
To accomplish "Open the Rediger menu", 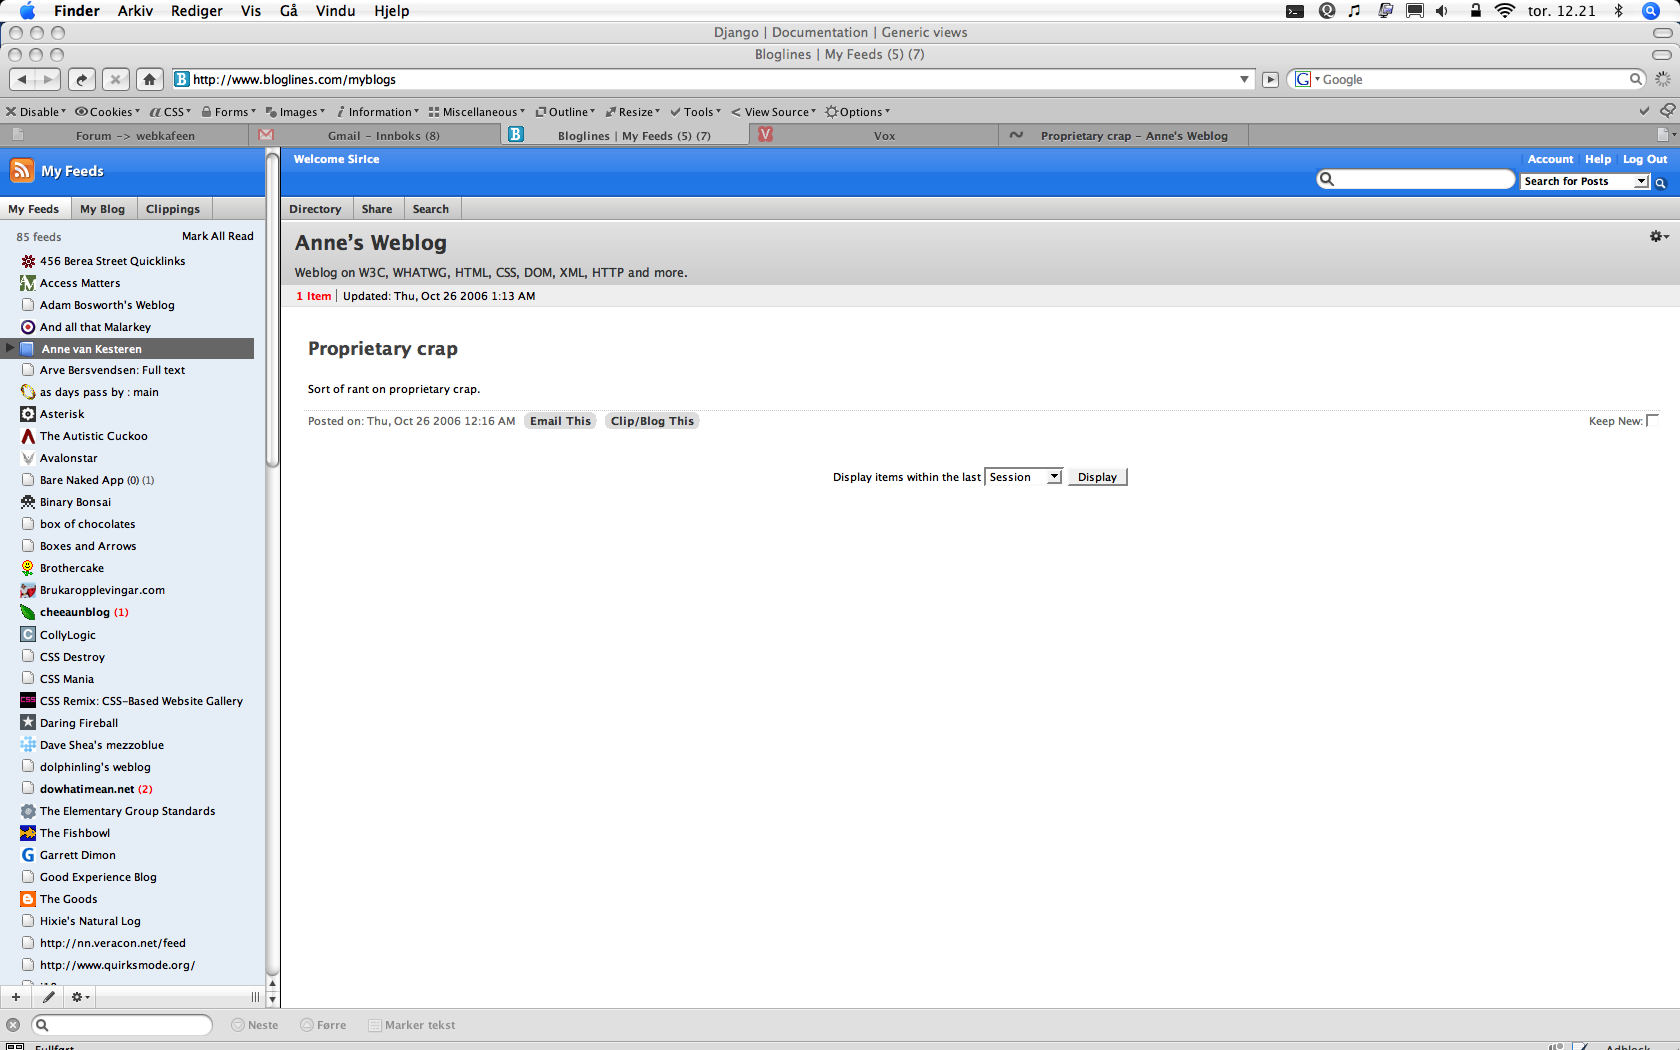I will (197, 11).
